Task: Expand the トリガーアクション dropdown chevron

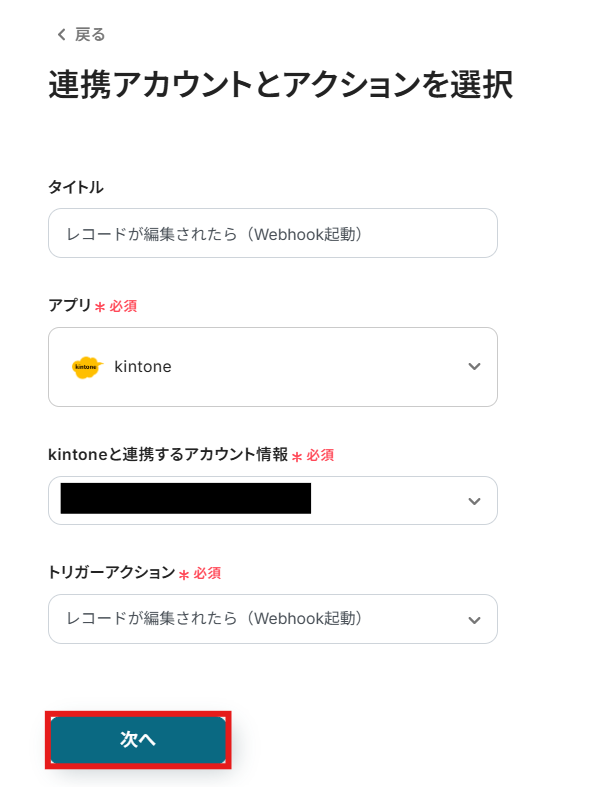Action: pos(474,620)
